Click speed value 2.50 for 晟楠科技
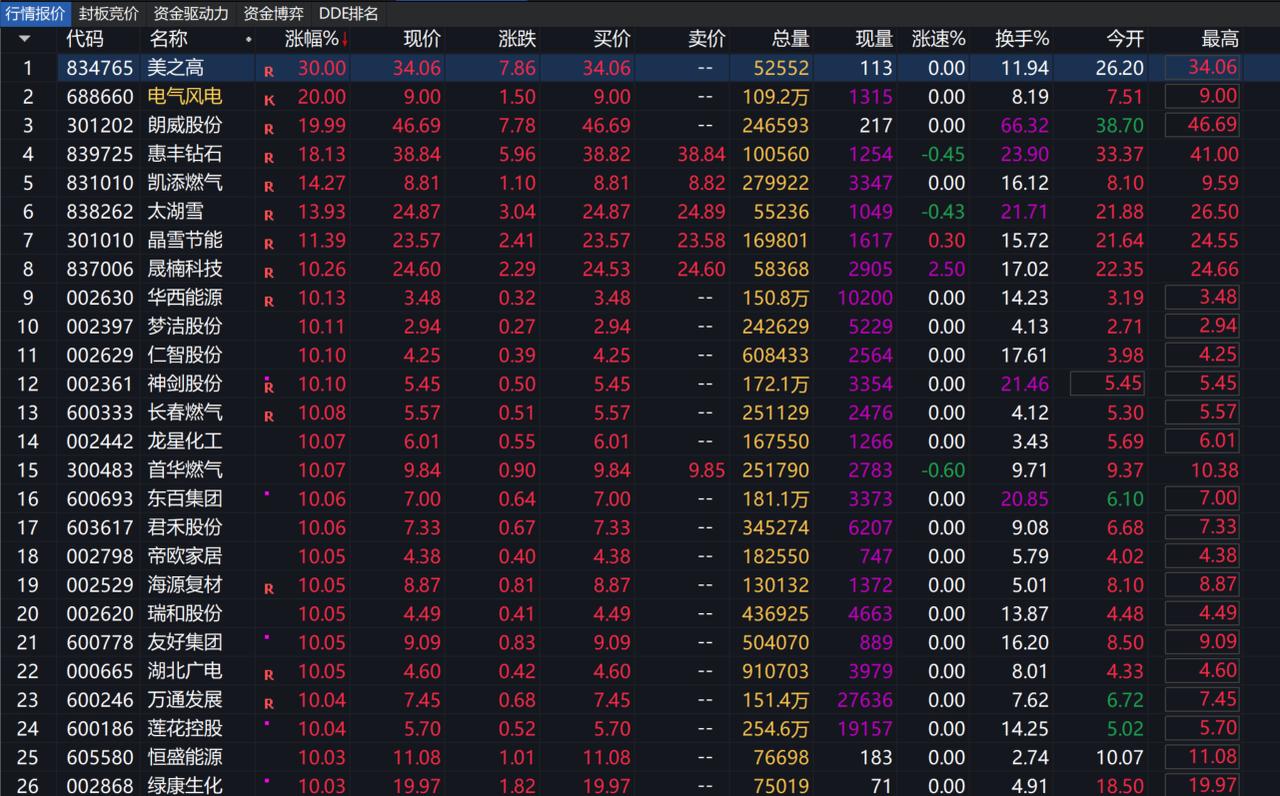 pyautogui.click(x=947, y=269)
